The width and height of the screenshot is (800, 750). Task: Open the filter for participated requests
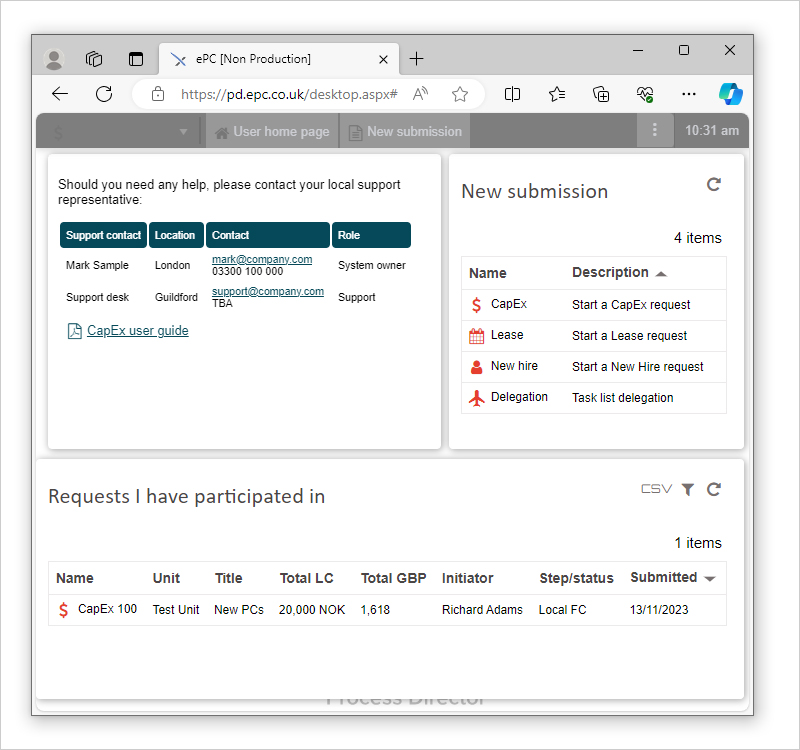687,489
